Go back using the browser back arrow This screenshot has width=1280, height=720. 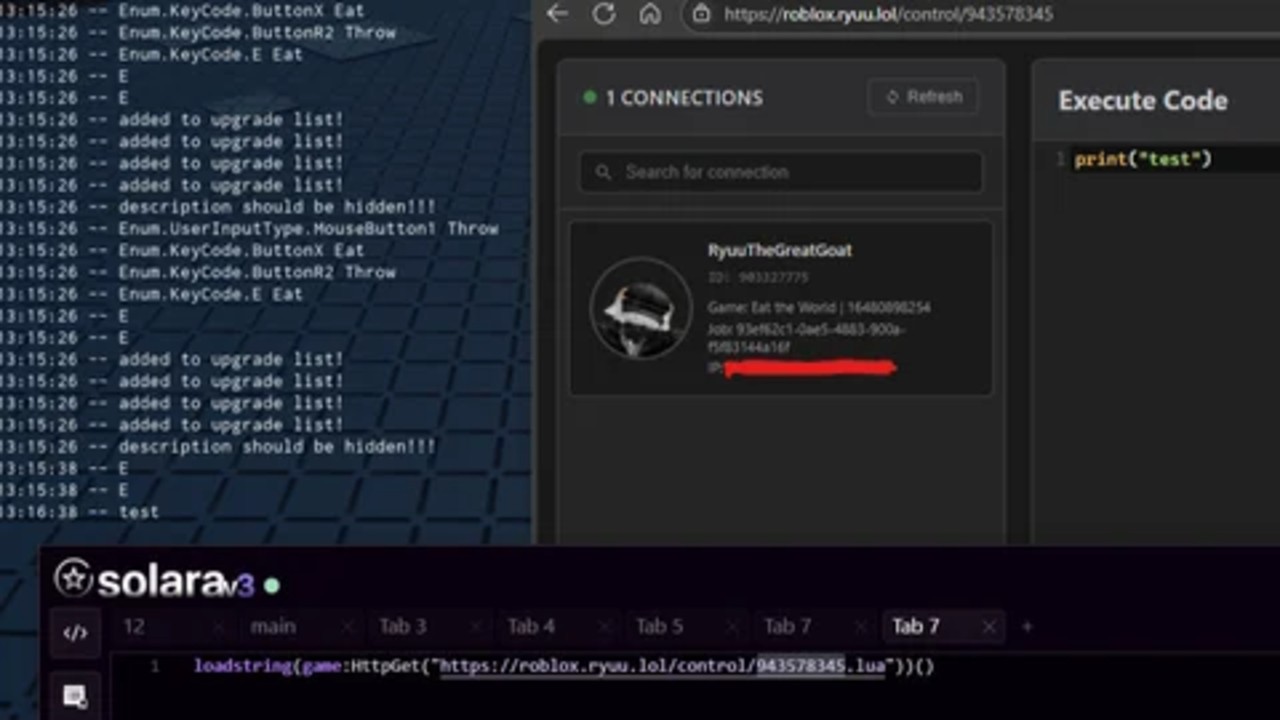pyautogui.click(x=558, y=14)
